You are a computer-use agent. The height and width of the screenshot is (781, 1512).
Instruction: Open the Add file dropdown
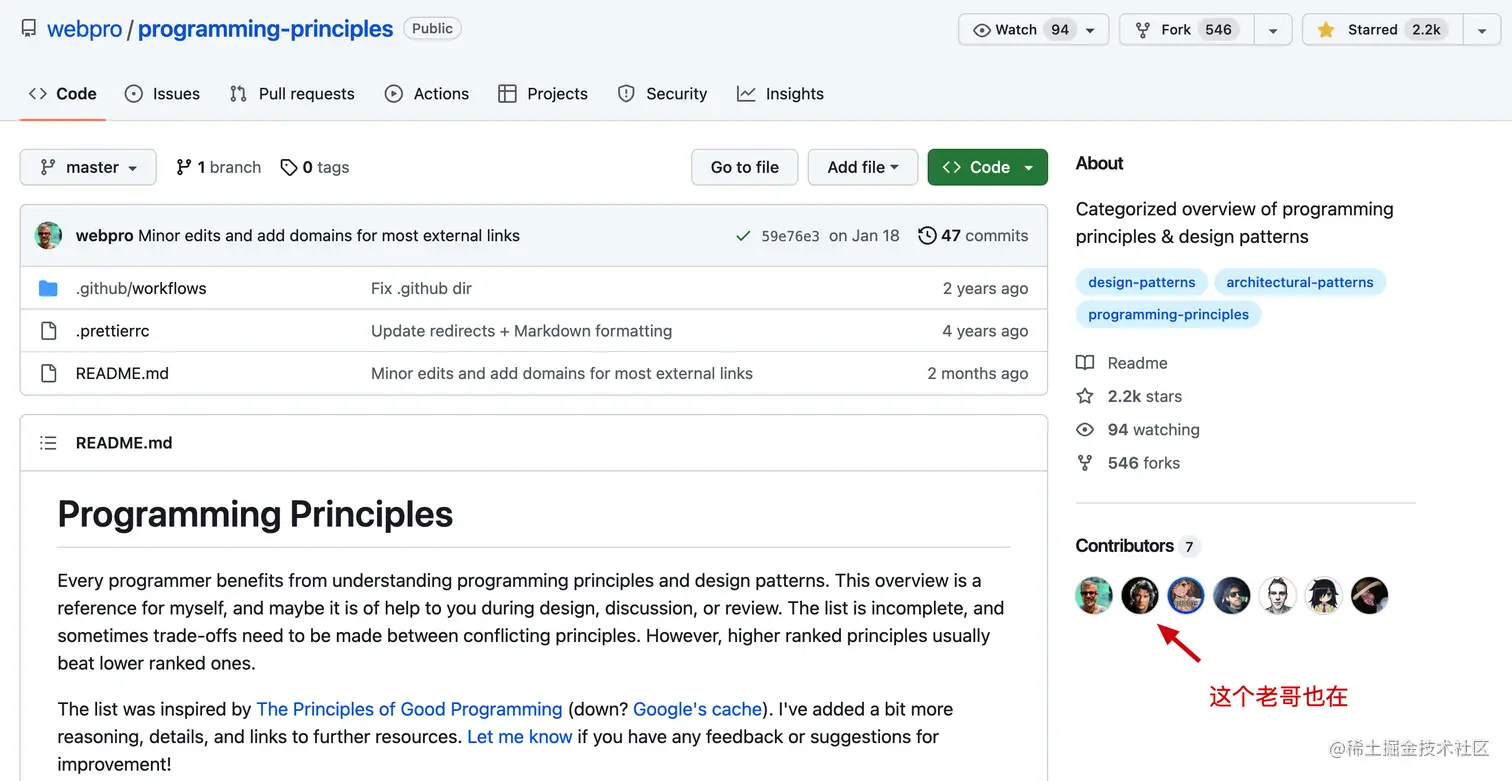point(862,167)
